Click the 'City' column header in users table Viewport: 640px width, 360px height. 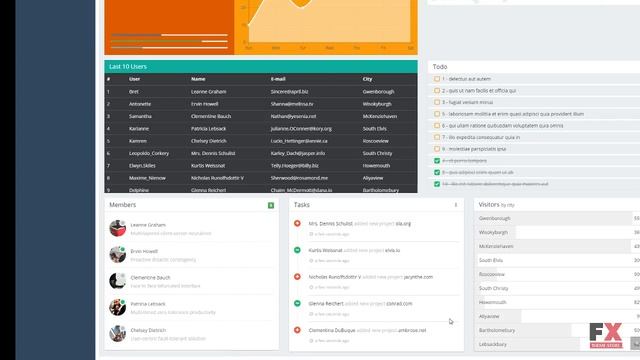click(367, 79)
